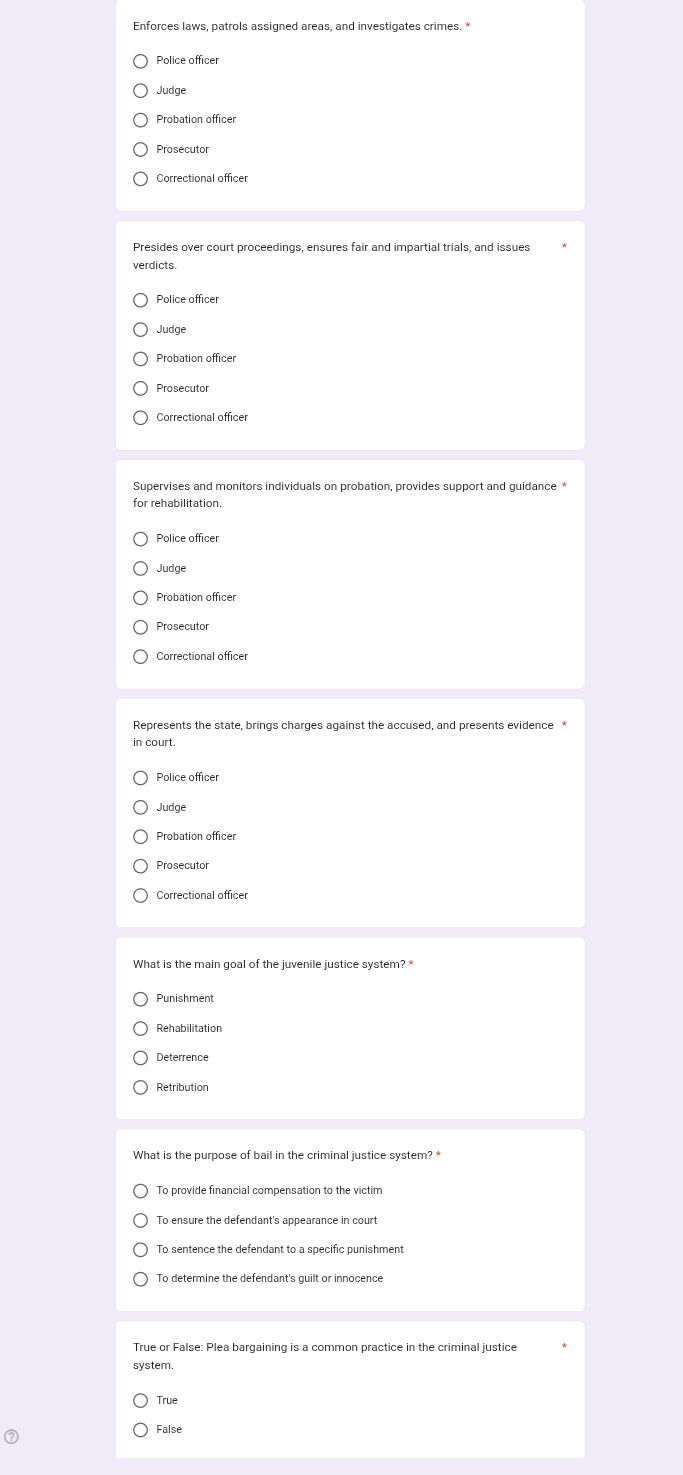The width and height of the screenshot is (683, 1475).
Task: Mark True for the plea bargaining question
Action: 141,1401
